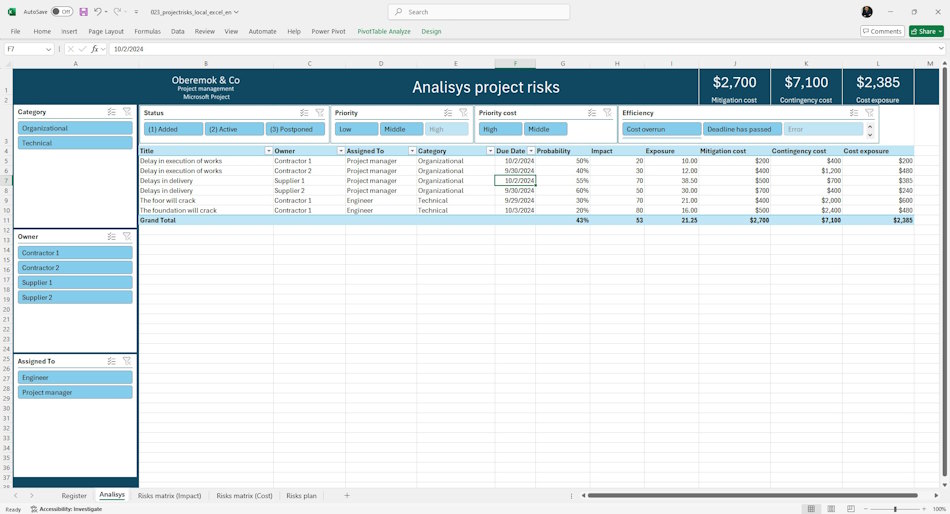The width and height of the screenshot is (950, 514).
Task: Clear filter on Status slicer
Action: tap(319, 113)
